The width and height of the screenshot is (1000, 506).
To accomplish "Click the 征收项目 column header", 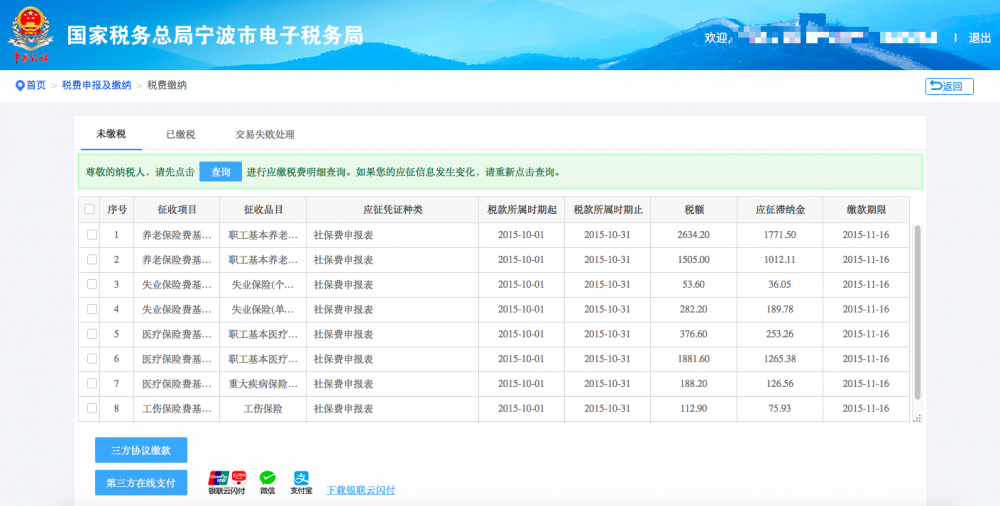I will pos(177,209).
